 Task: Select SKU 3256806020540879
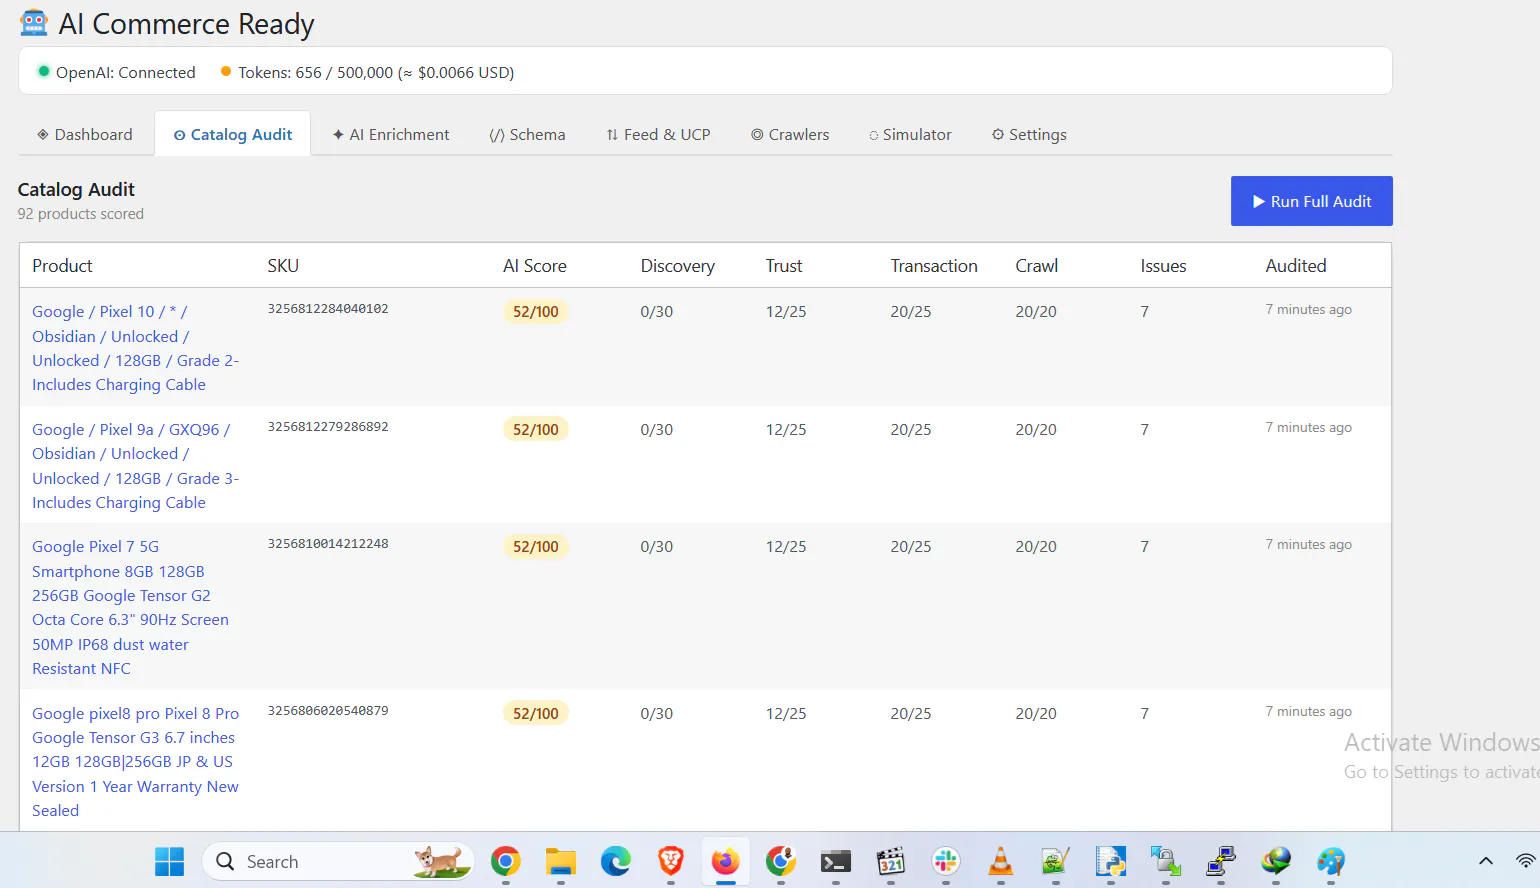pos(328,711)
